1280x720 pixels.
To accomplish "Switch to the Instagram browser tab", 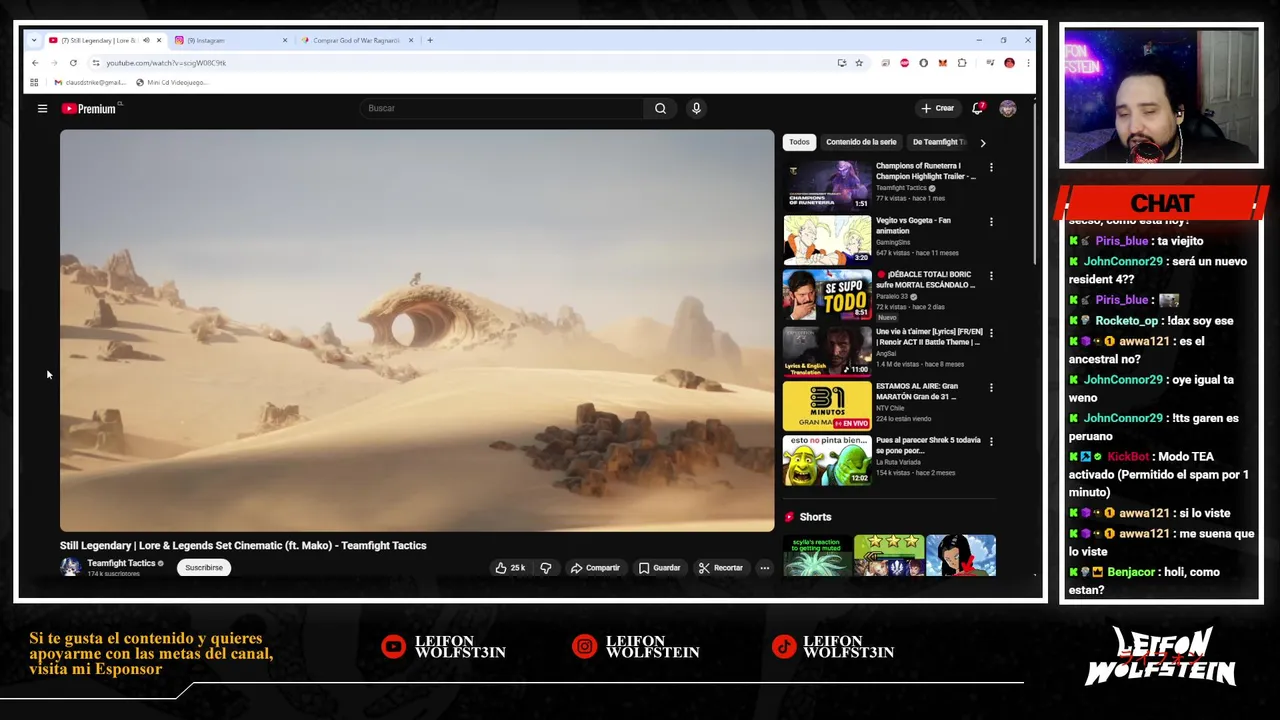I will click(x=228, y=40).
